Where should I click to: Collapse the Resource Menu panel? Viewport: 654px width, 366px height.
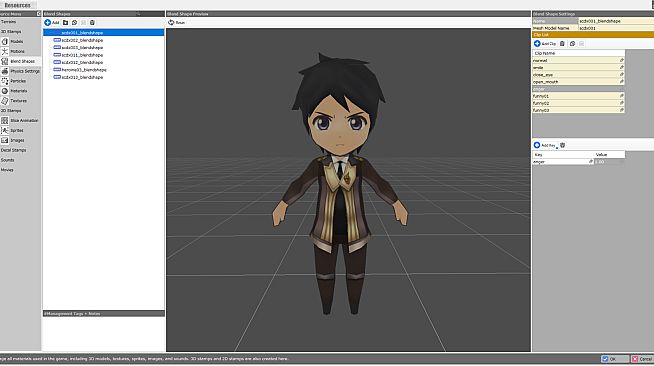point(38,14)
